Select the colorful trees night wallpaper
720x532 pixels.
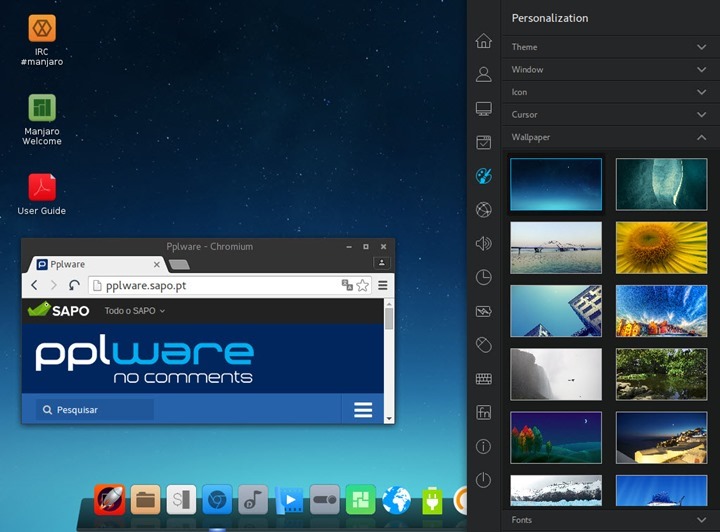click(x=556, y=437)
